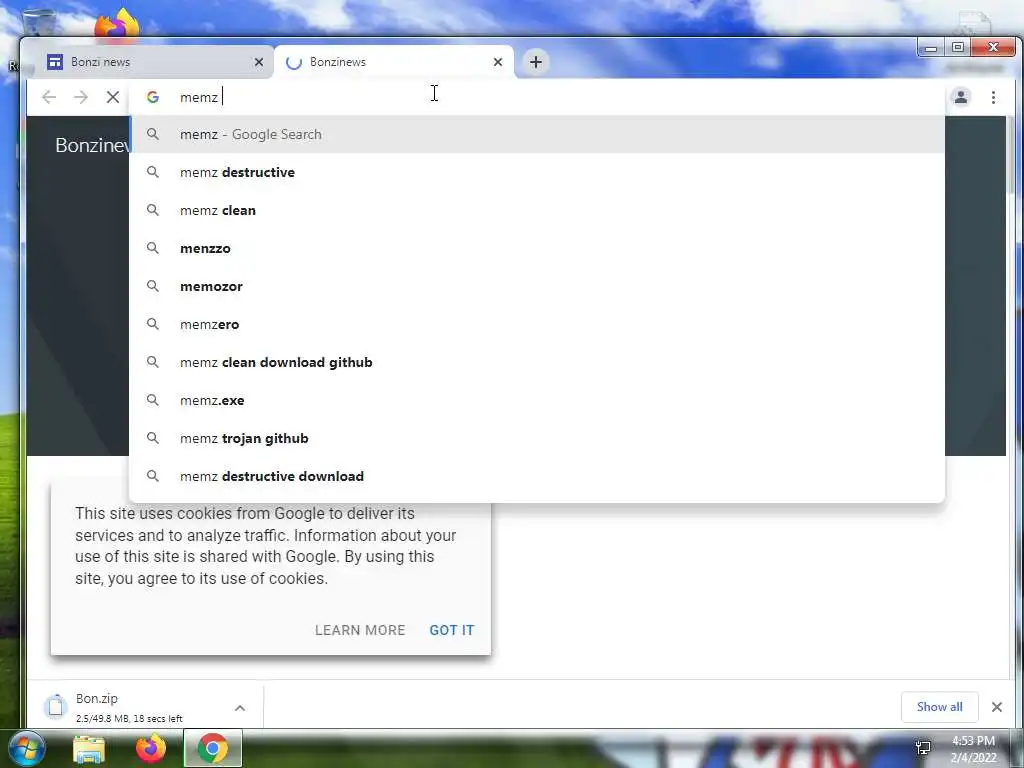
Task: Choose 'memz - Google Search' suggestion
Action: (x=537, y=135)
